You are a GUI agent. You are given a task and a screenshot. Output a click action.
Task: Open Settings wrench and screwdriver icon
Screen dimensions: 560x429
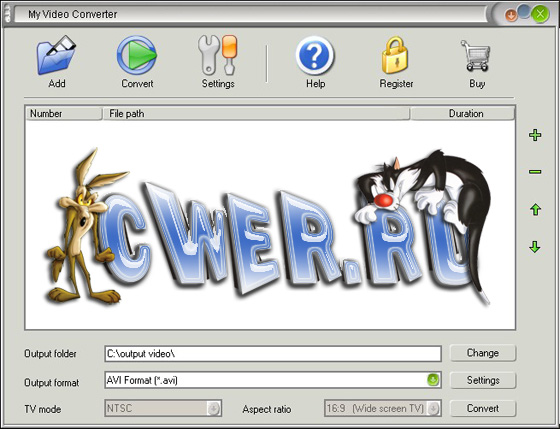(x=218, y=55)
